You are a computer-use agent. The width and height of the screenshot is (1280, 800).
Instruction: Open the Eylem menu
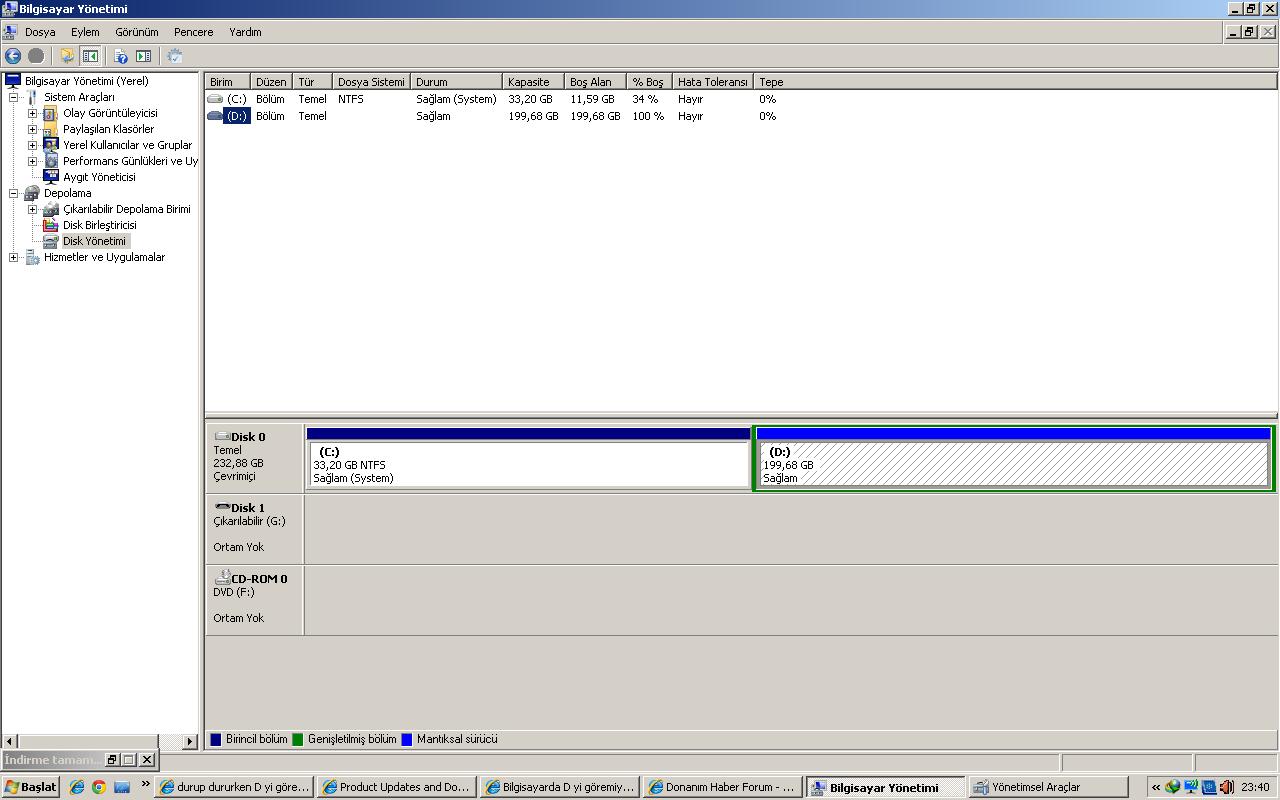(x=85, y=32)
